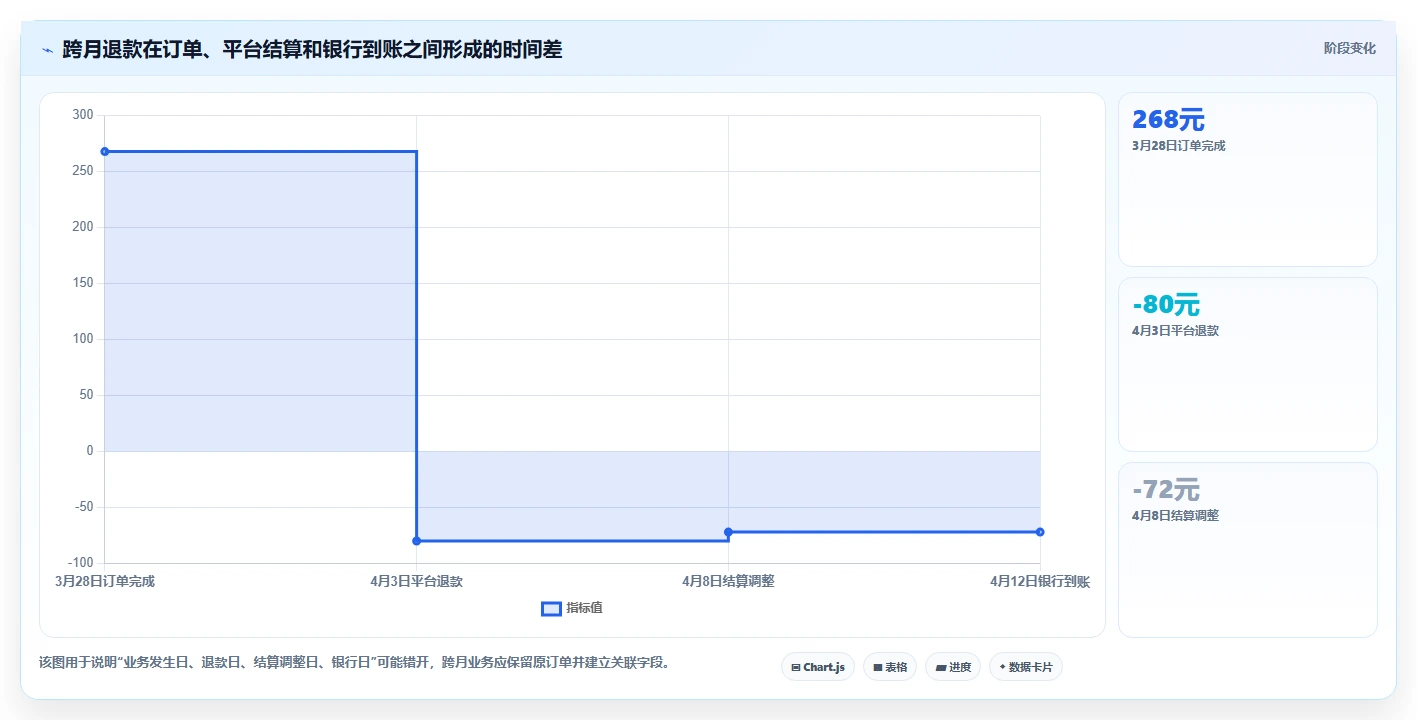Click the 3月28日订单完成 card caption
Image resolution: width=1417 pixels, height=720 pixels.
click(1178, 146)
